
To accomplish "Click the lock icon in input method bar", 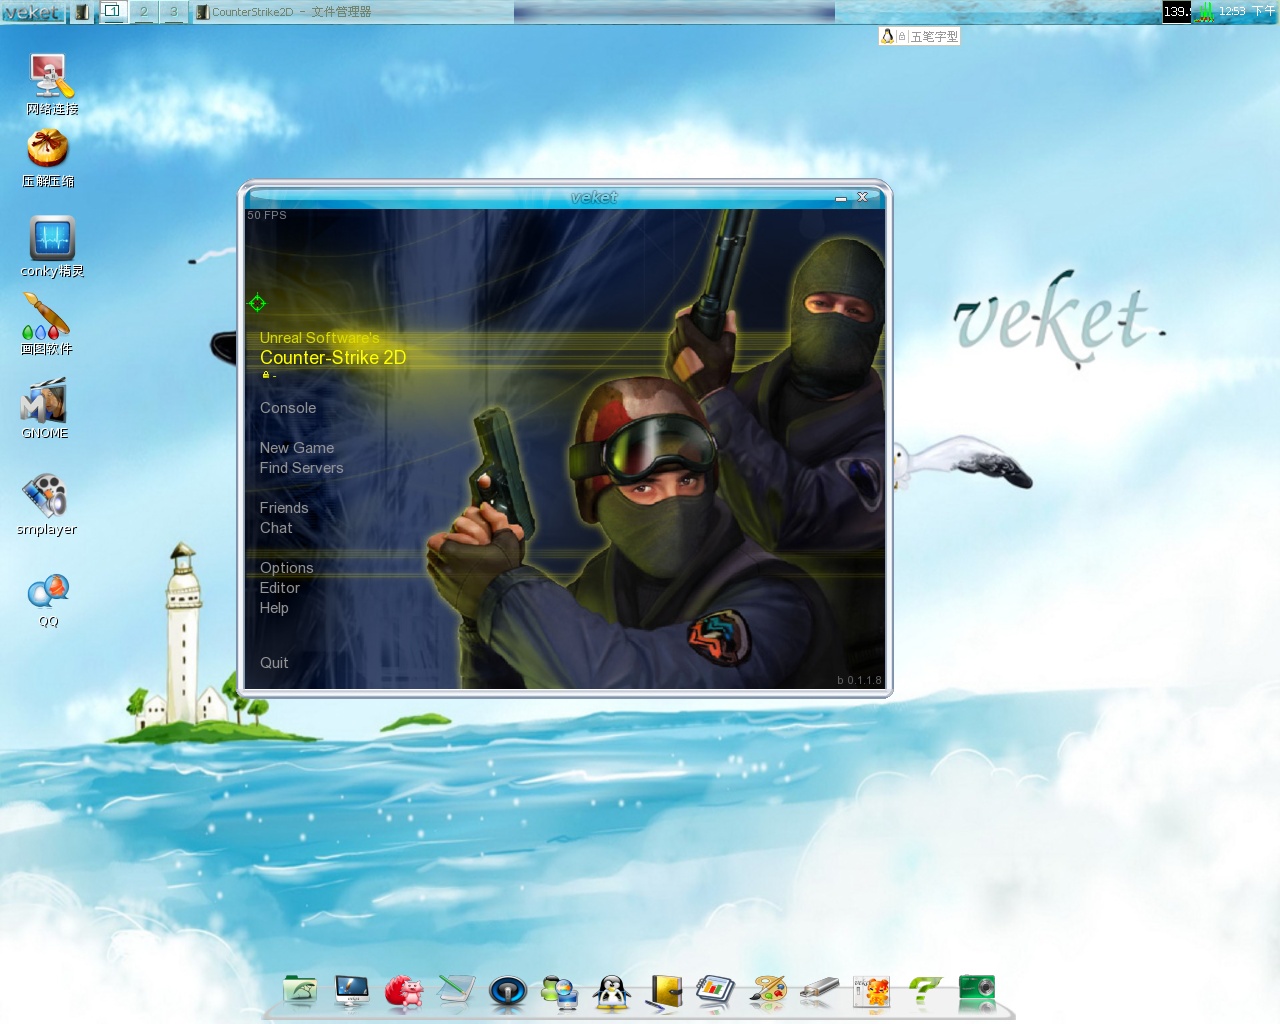I will (x=901, y=36).
